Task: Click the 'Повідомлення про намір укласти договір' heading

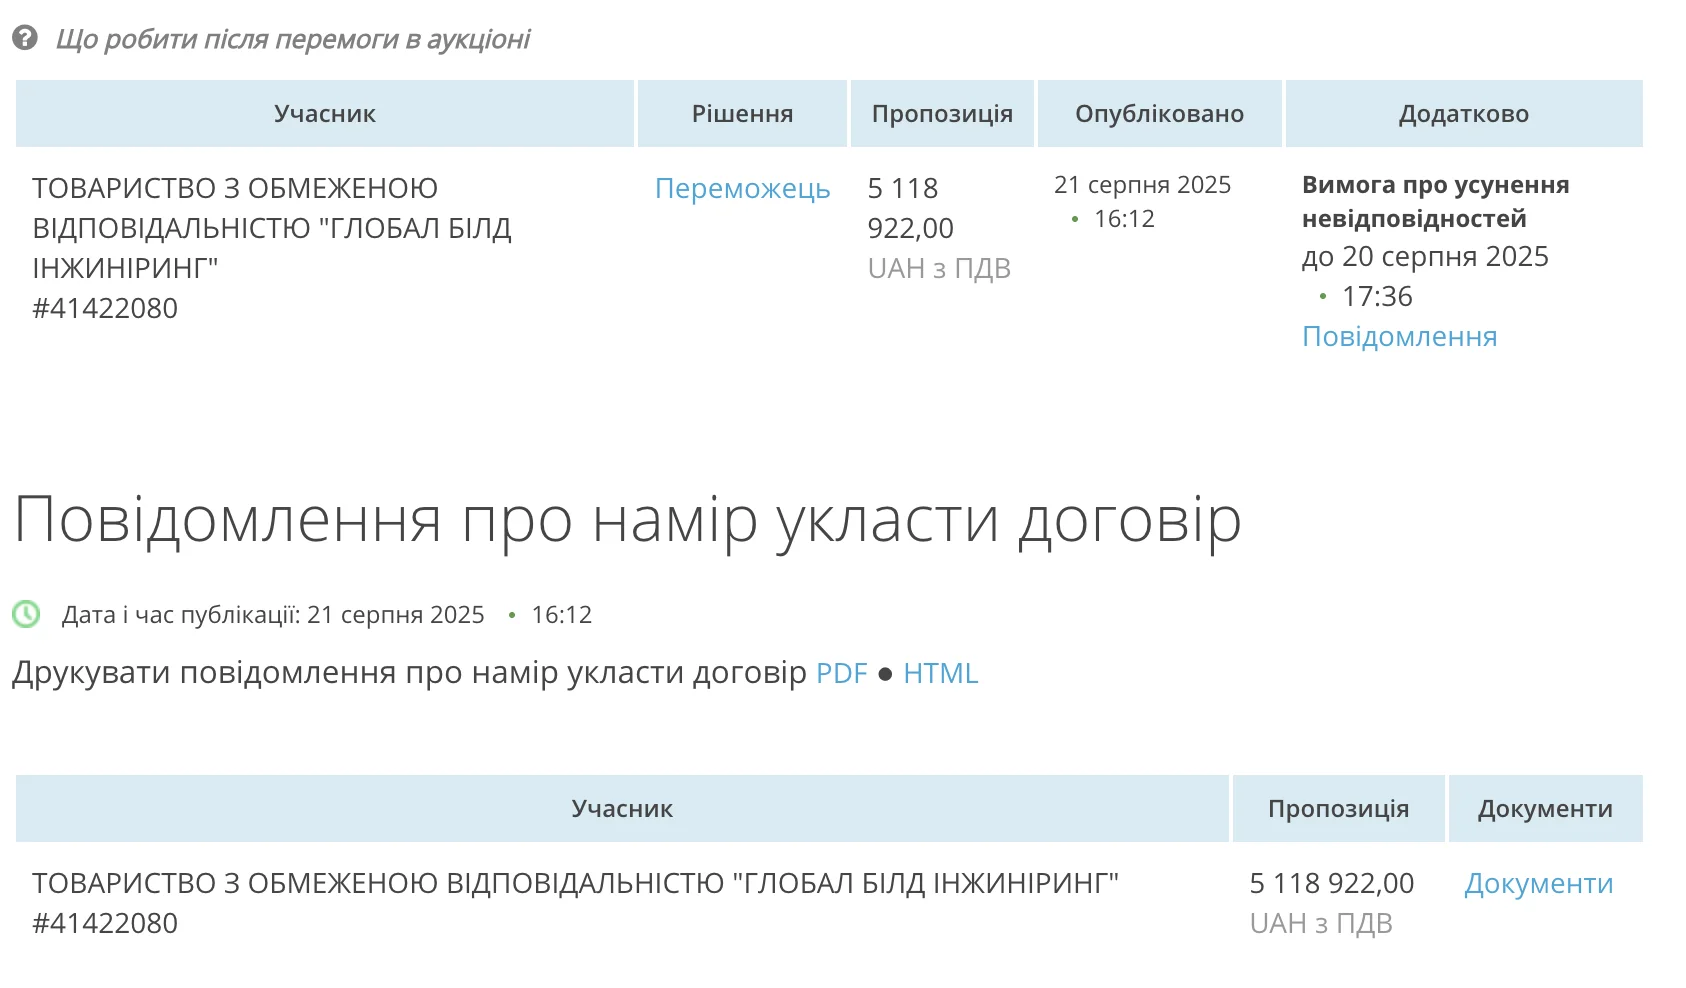Action: pos(627,520)
